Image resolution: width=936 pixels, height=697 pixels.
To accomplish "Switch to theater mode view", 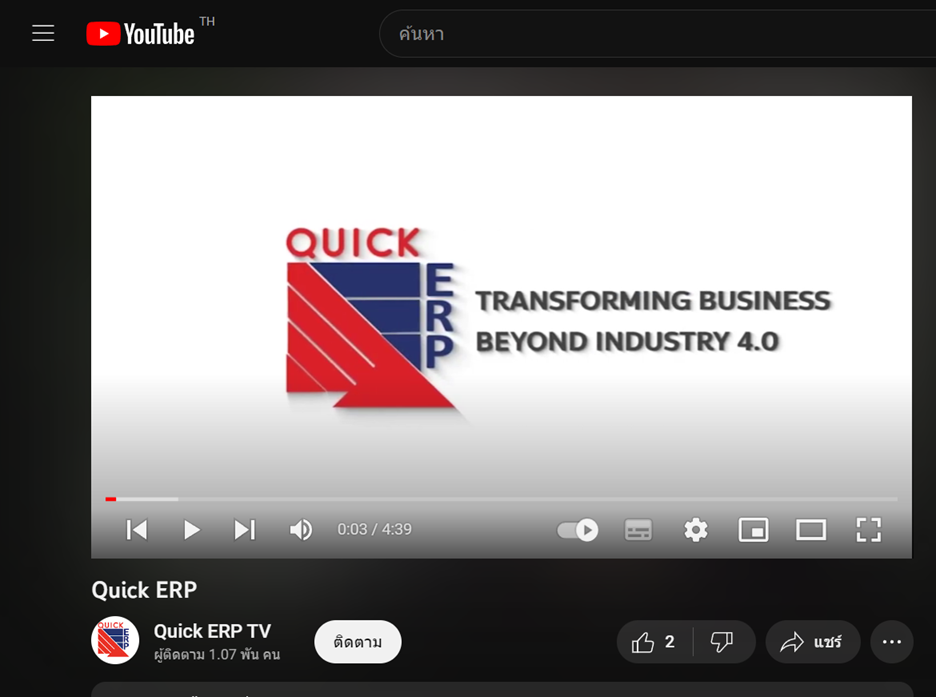I will [811, 529].
